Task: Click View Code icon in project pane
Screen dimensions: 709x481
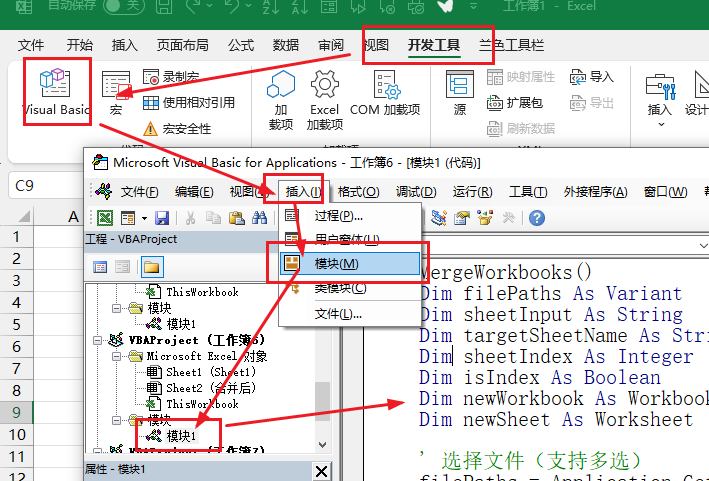Action: click(x=100, y=267)
